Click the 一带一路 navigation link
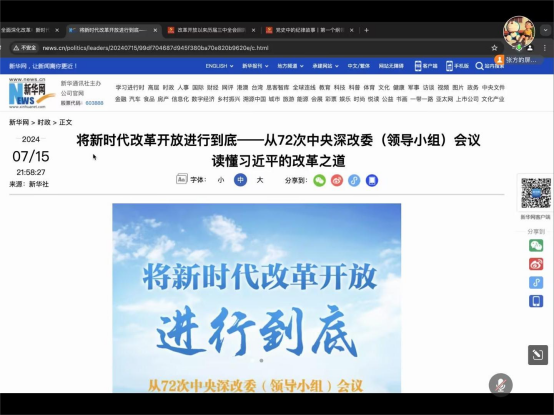The width and height of the screenshot is (554, 415). click(x=422, y=99)
